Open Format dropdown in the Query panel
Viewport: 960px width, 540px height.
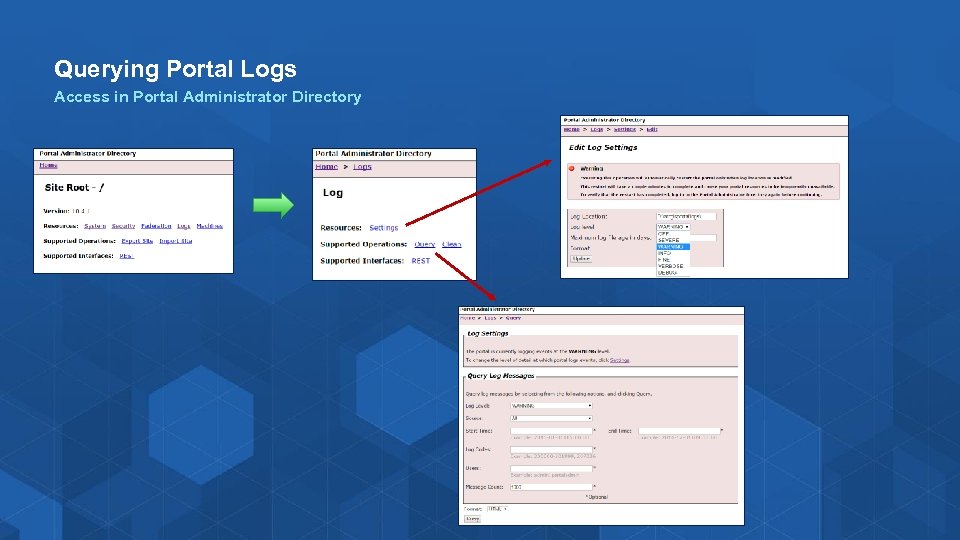click(498, 509)
